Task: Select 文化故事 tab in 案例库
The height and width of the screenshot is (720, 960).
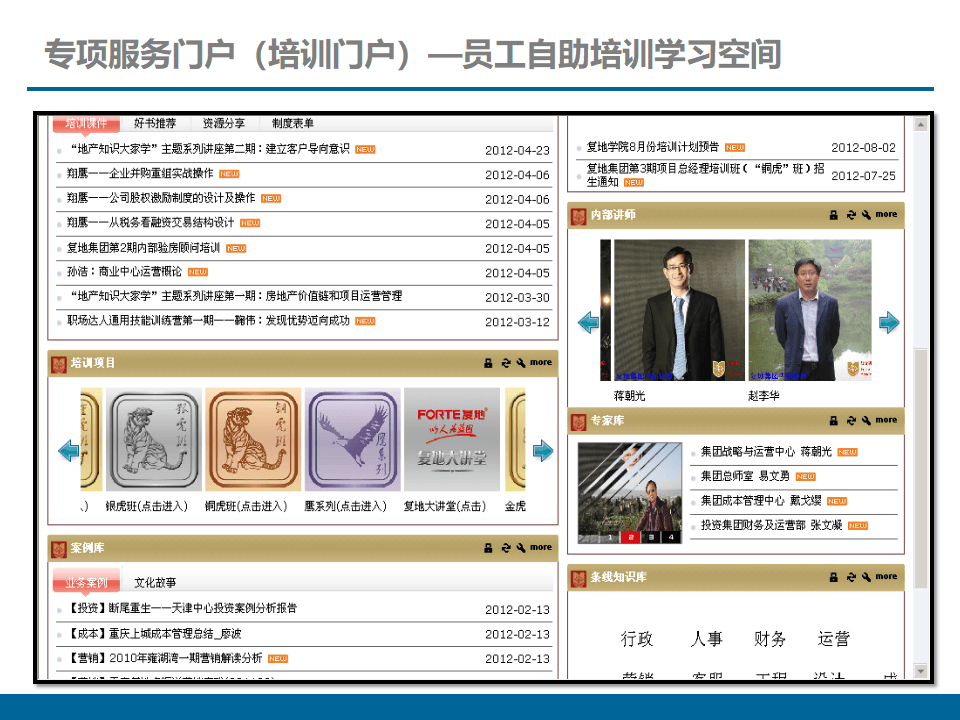Action: click(x=155, y=582)
